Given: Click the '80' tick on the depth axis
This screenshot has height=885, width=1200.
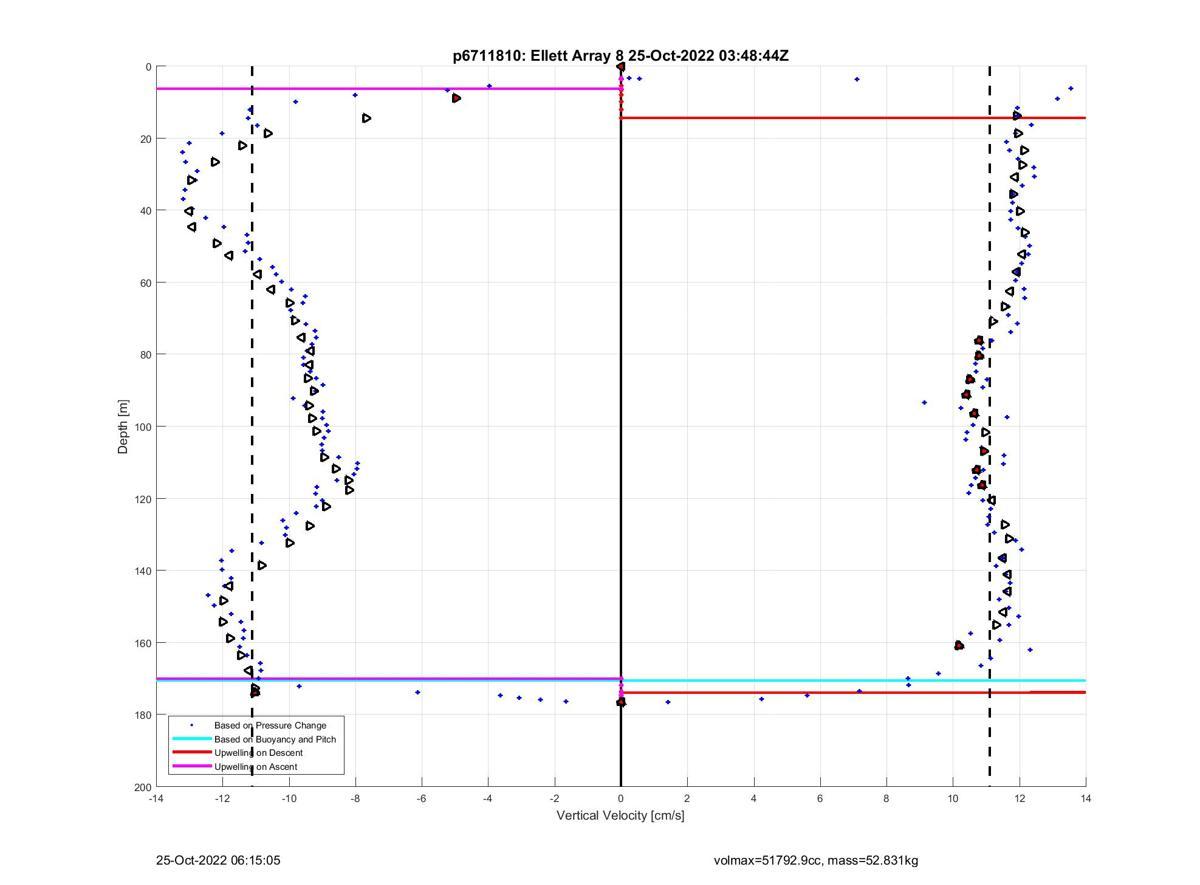Looking at the screenshot, I should point(145,355).
